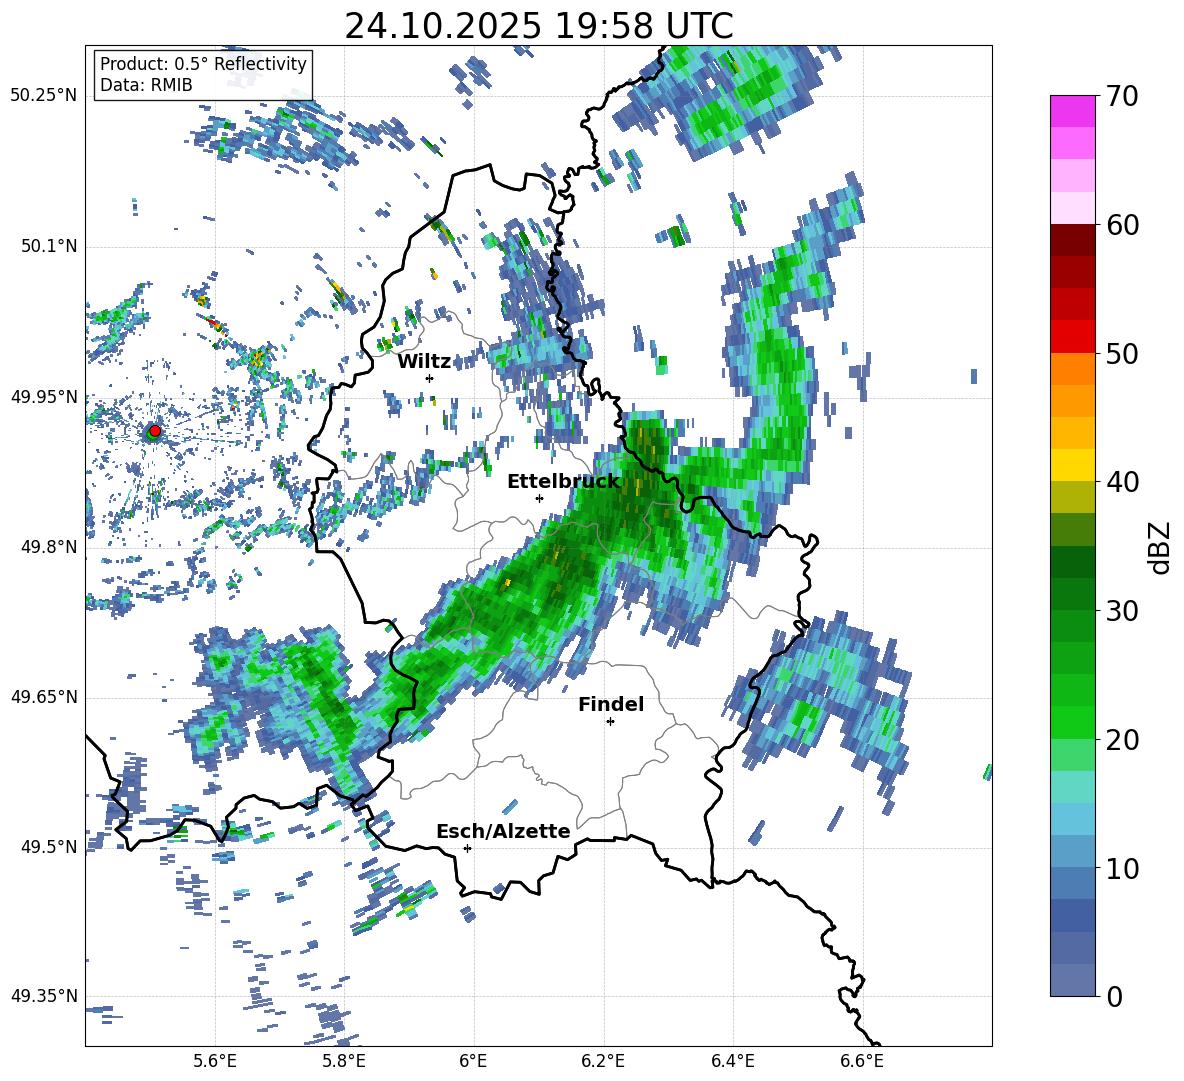Click the 'Product: 0.5° Reflectivity' label
Viewport: 1184px width, 1081px height.
pyautogui.click(x=203, y=63)
